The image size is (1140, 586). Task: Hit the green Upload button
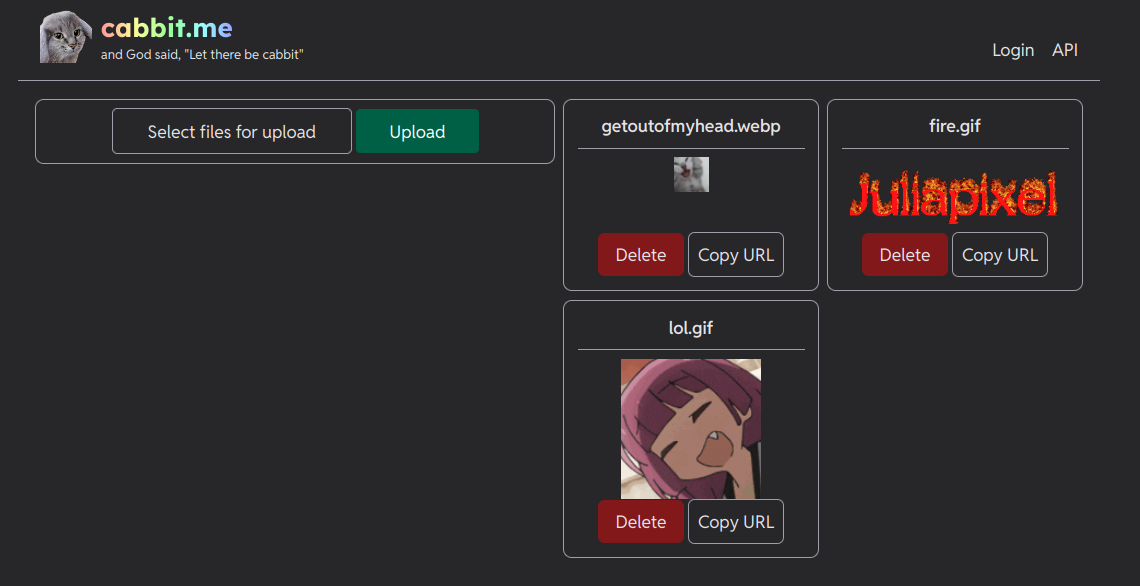tap(417, 132)
